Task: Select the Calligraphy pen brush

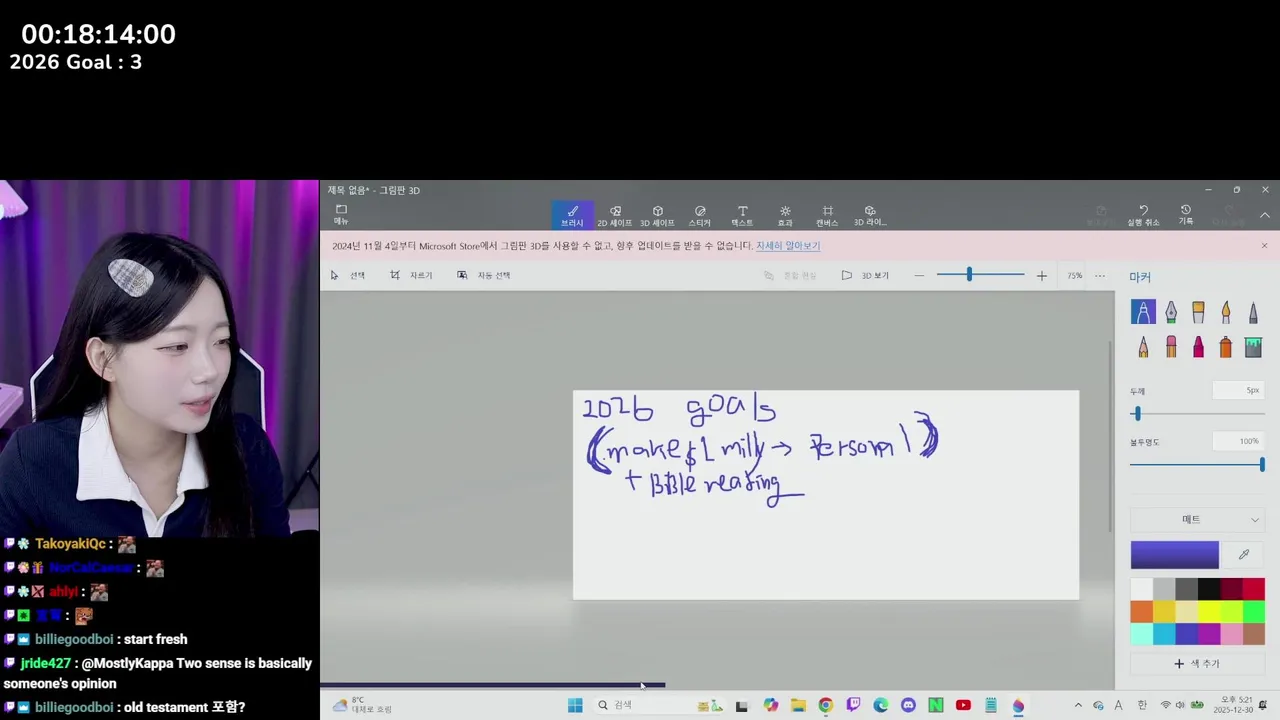Action: (1171, 312)
